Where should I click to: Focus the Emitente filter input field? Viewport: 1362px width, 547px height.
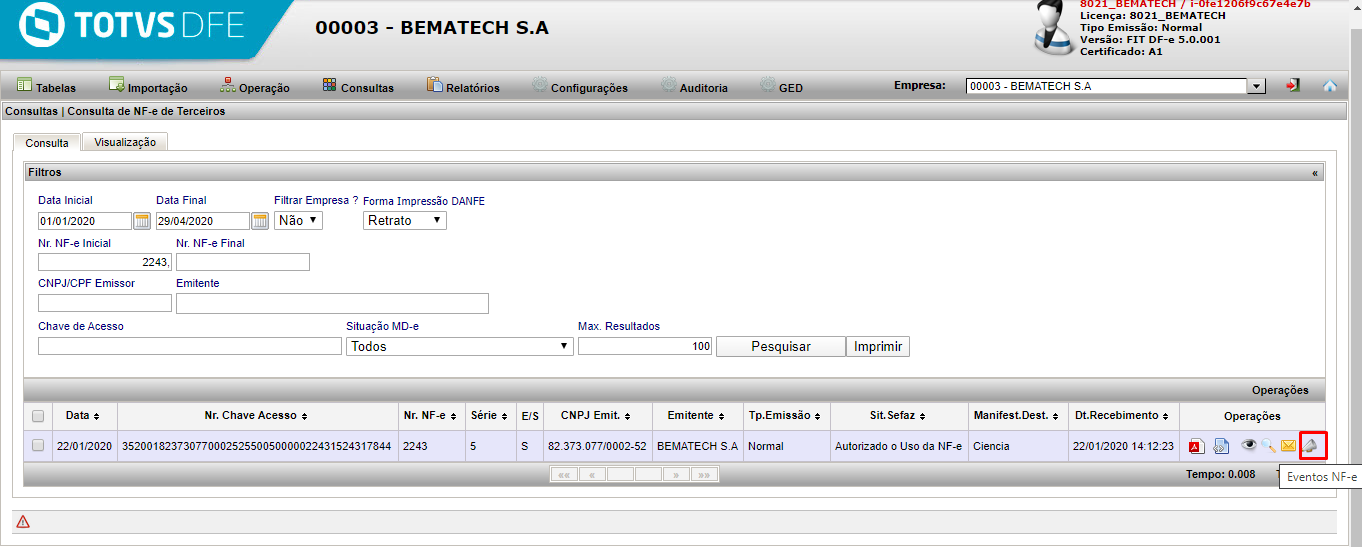click(332, 303)
